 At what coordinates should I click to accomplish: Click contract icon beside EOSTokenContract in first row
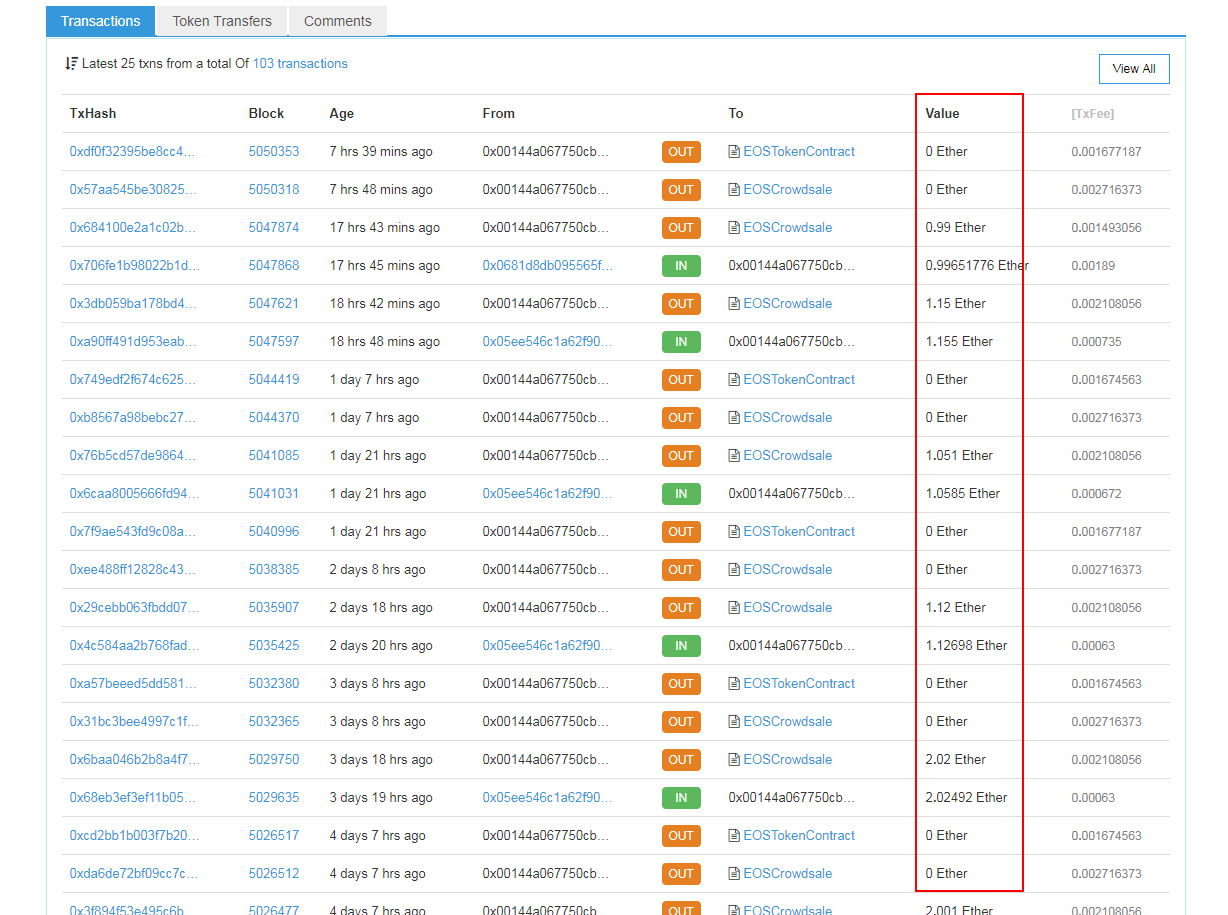tap(735, 152)
